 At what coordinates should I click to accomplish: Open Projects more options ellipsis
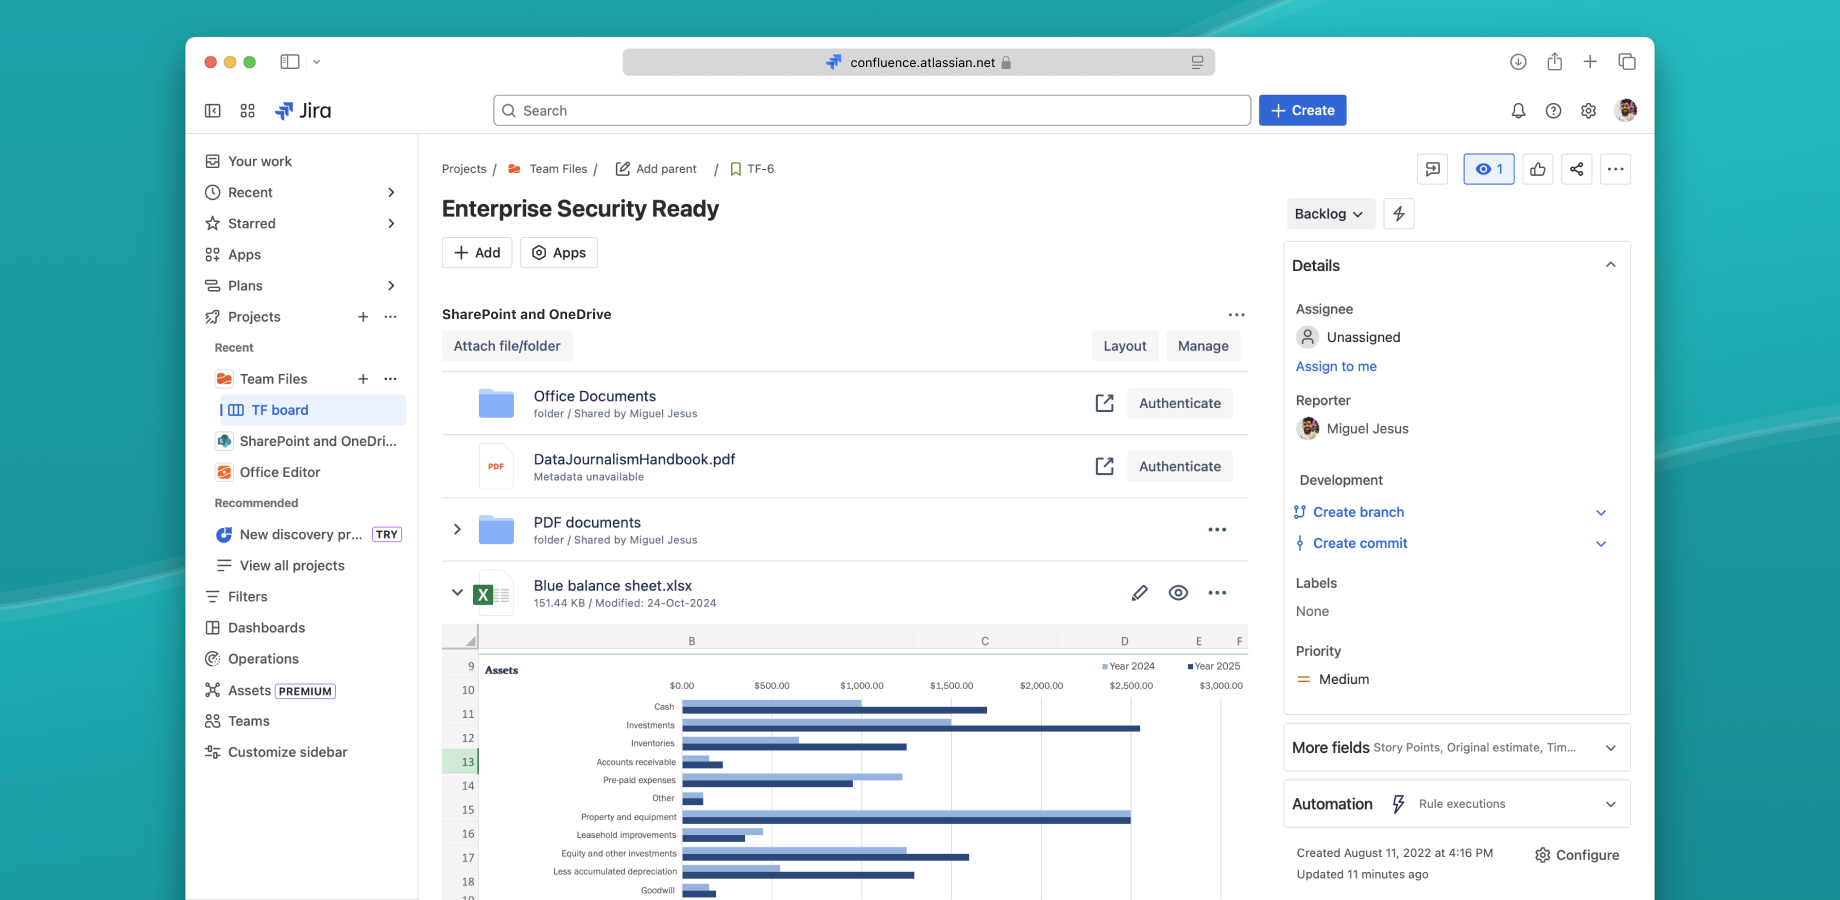click(x=391, y=317)
